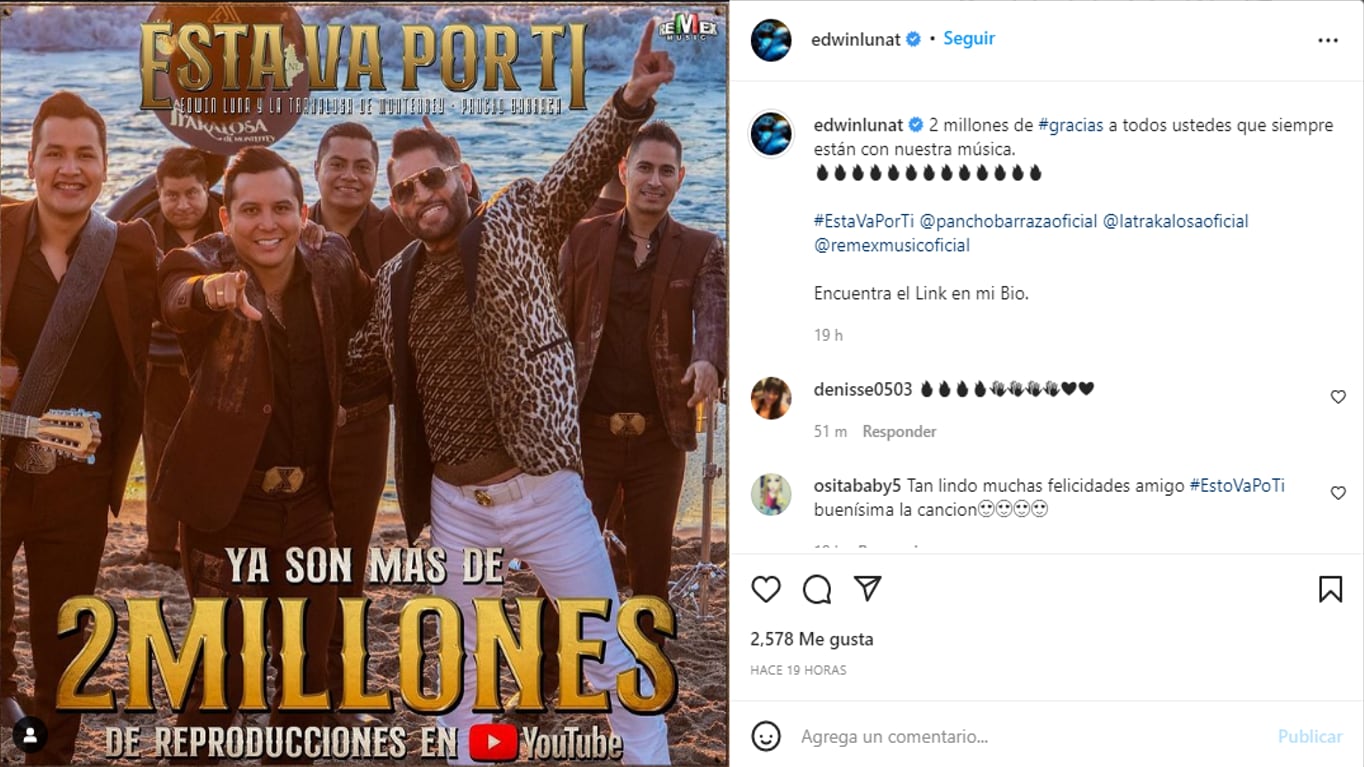The width and height of the screenshot is (1364, 767).
Task: Open the #EstaVaPorTi hashtag link
Action: coord(864,221)
